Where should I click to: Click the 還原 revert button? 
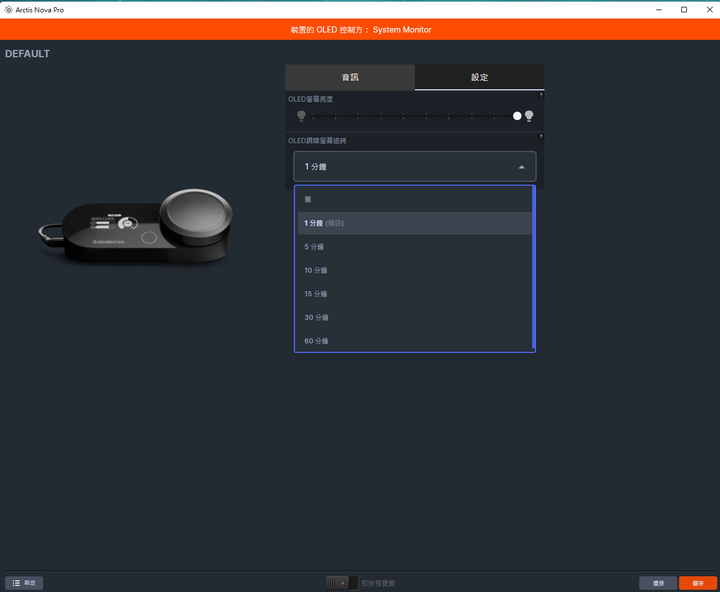(658, 583)
